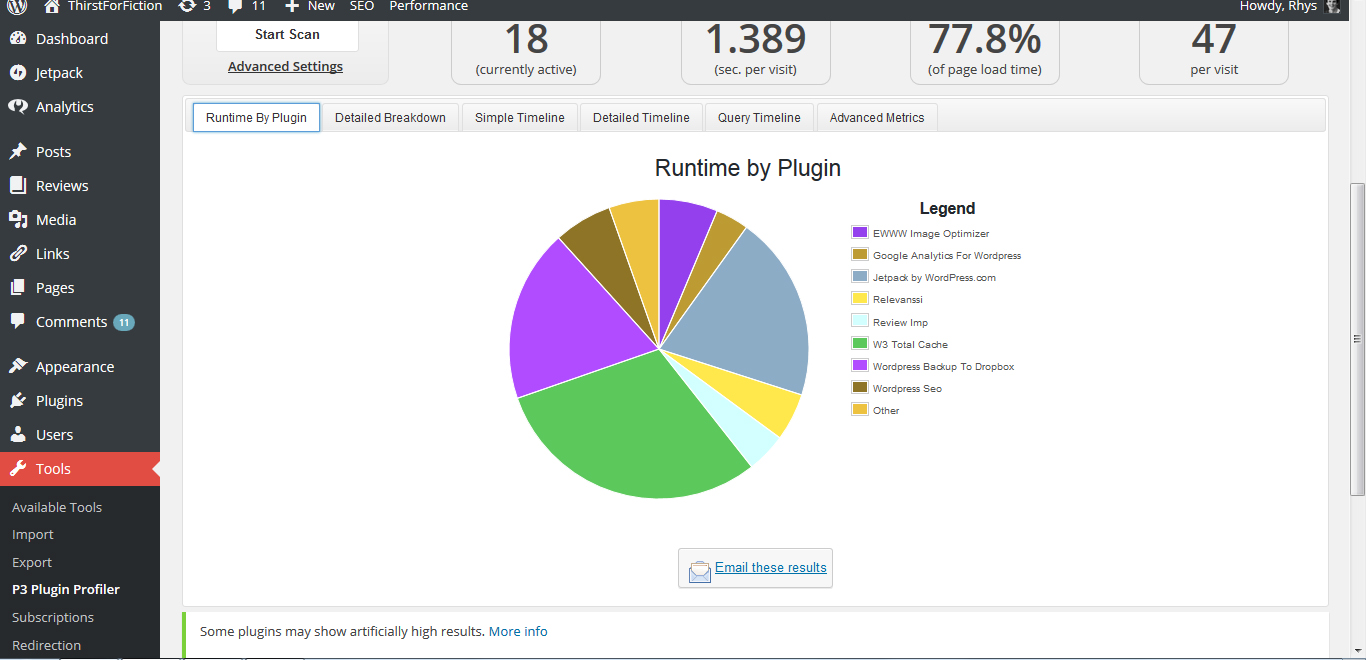Click the home icon beside ThirstForFiction

pyautogui.click(x=51, y=6)
